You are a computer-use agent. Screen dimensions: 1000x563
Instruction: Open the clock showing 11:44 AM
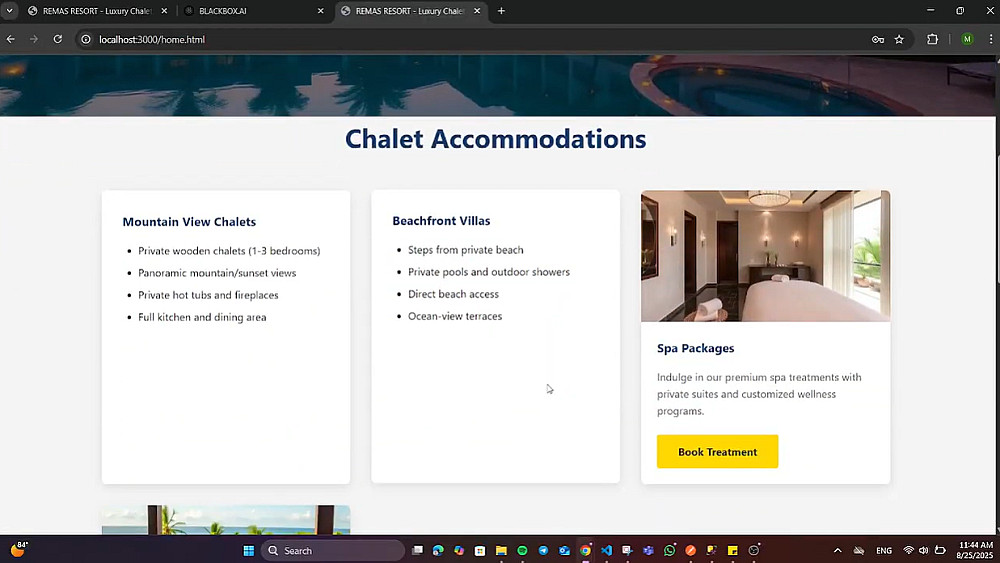click(x=976, y=550)
